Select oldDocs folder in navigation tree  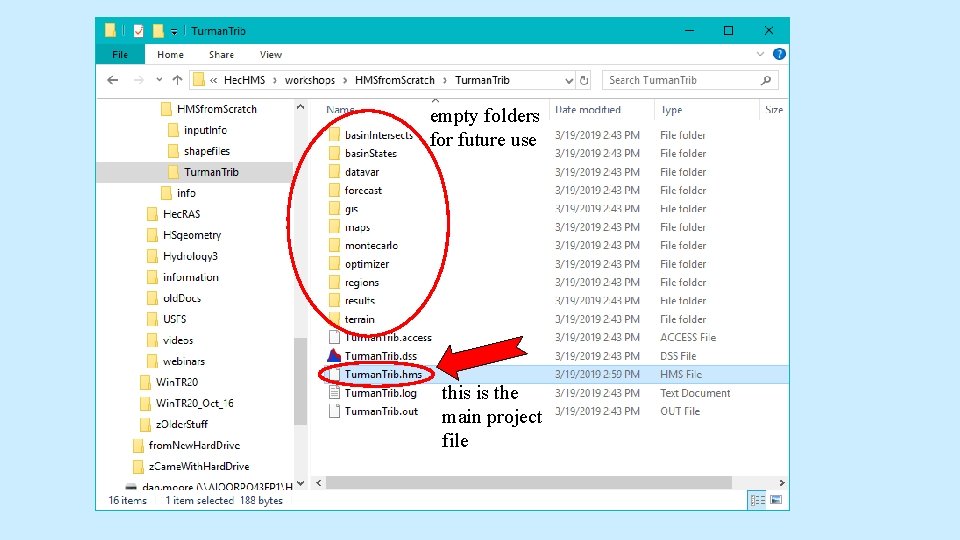coord(182,298)
